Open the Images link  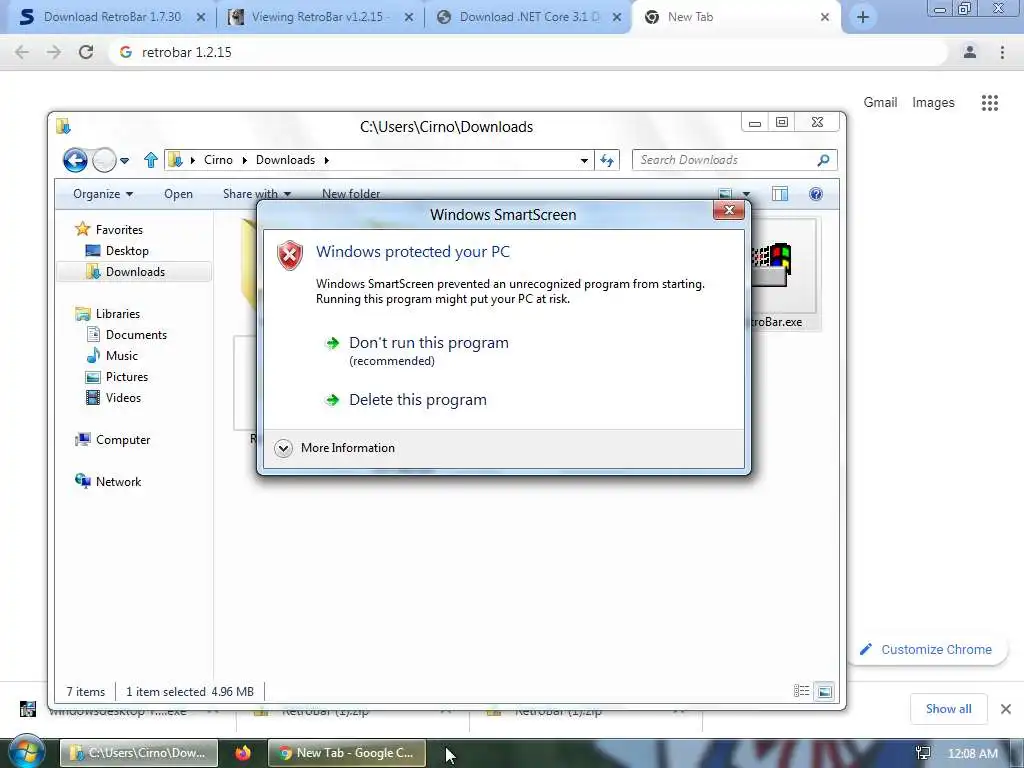coord(933,103)
